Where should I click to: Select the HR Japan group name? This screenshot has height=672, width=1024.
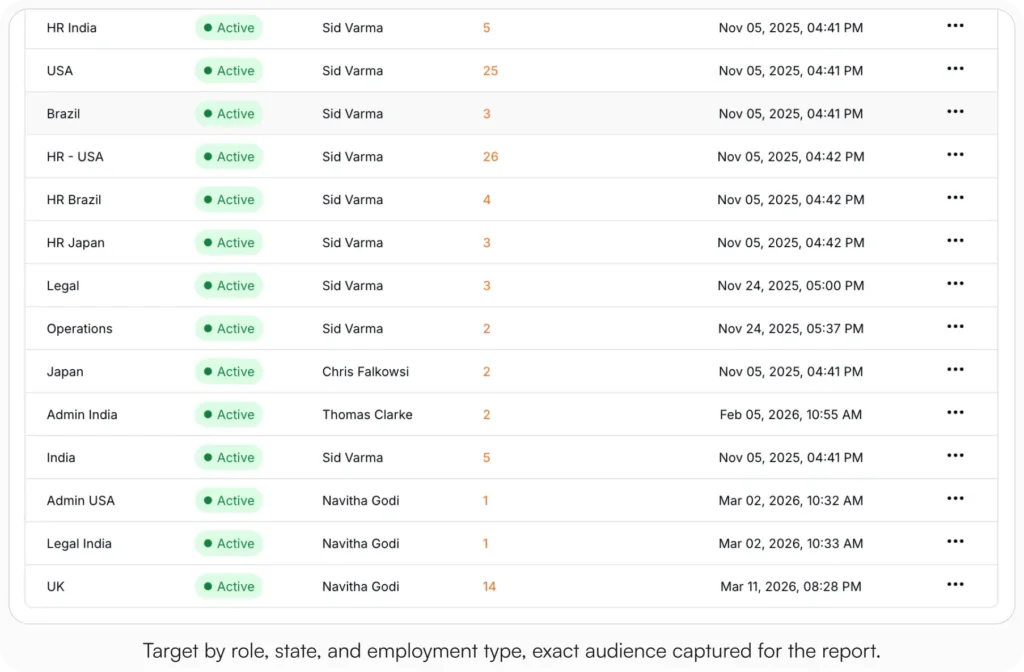click(76, 243)
